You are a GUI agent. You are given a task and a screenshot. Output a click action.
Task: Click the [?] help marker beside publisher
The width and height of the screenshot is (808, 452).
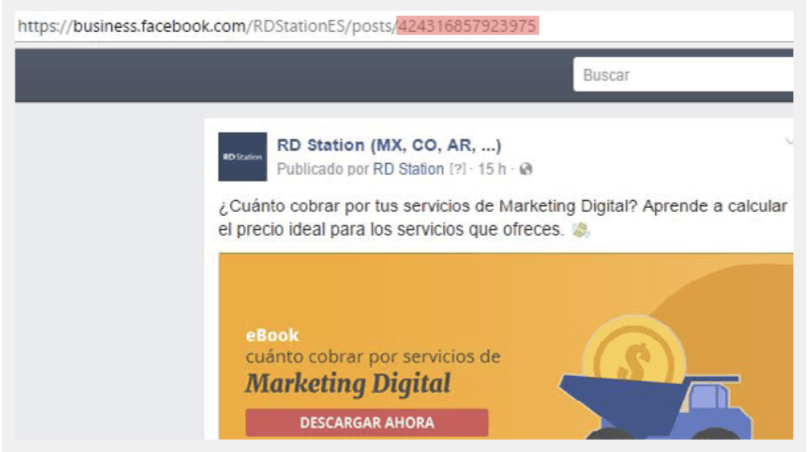pos(458,169)
